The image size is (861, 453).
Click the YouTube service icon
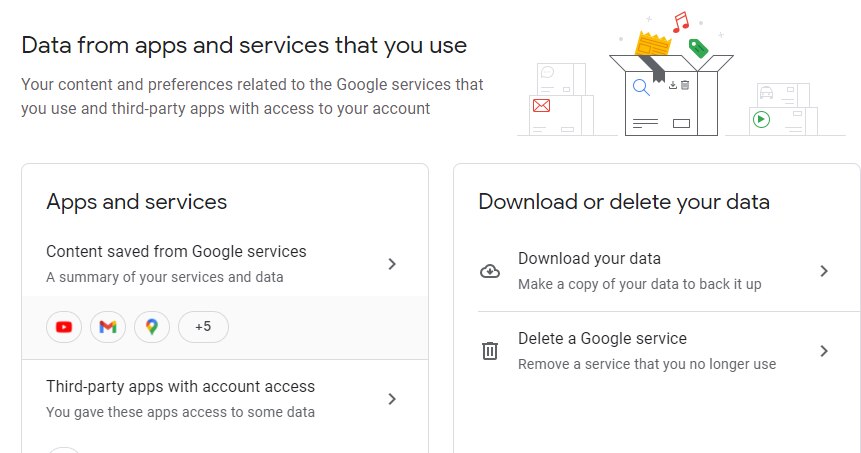tap(64, 327)
